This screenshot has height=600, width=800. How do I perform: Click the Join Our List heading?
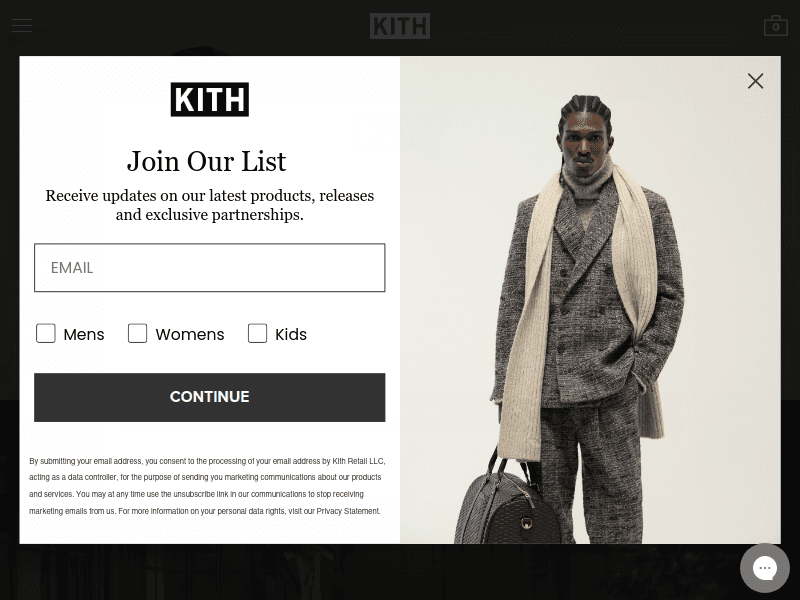point(207,162)
